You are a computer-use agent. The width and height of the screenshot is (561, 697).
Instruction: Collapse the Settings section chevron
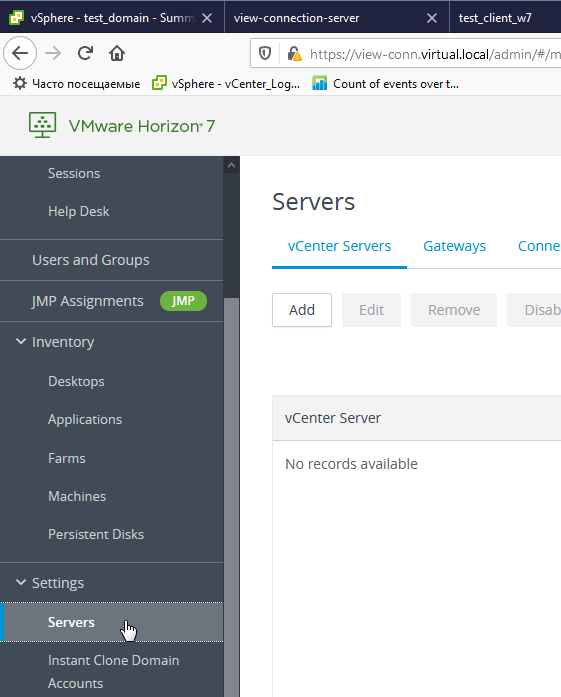pyautogui.click(x=20, y=582)
